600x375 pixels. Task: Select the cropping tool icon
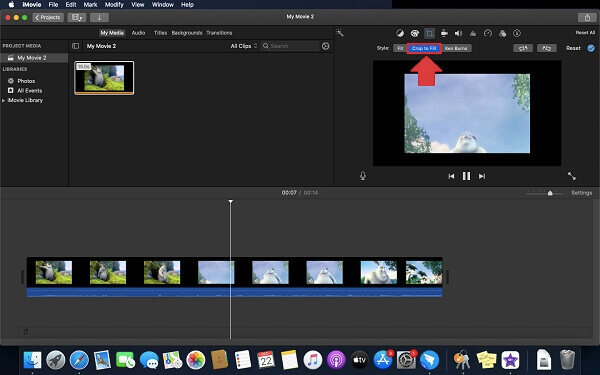pyautogui.click(x=429, y=33)
